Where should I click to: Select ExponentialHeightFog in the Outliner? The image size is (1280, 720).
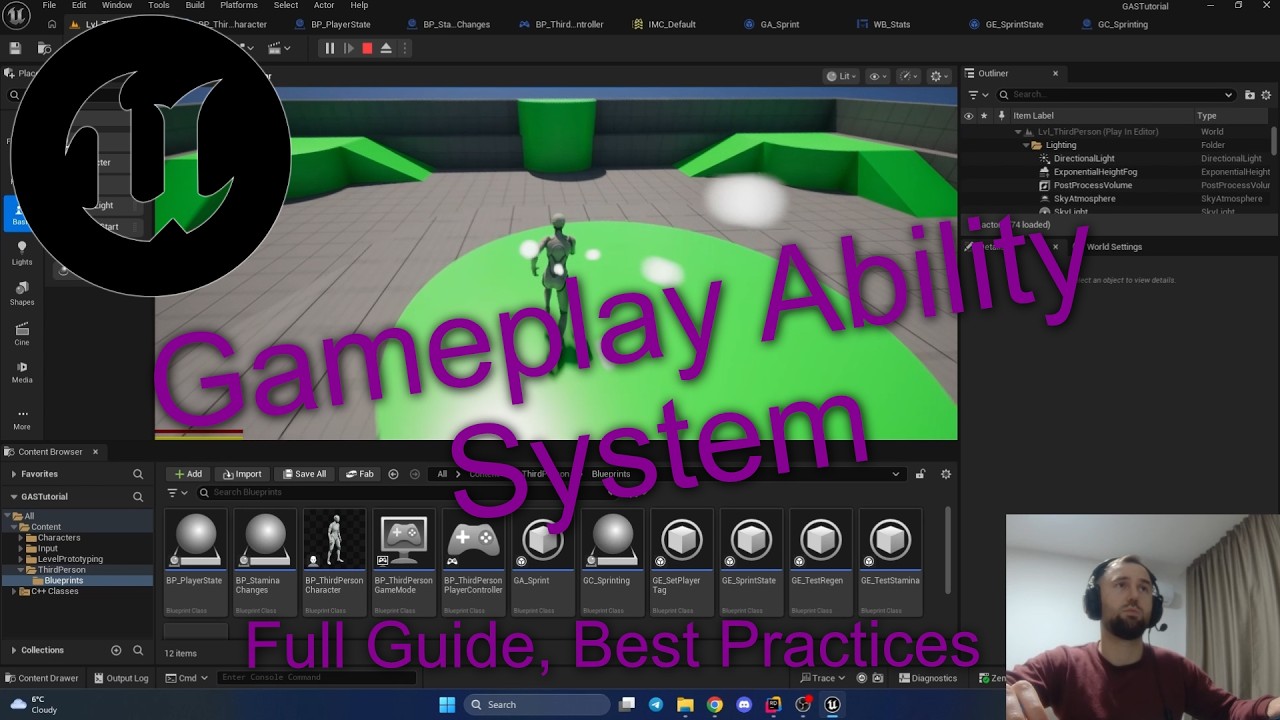1095,172
